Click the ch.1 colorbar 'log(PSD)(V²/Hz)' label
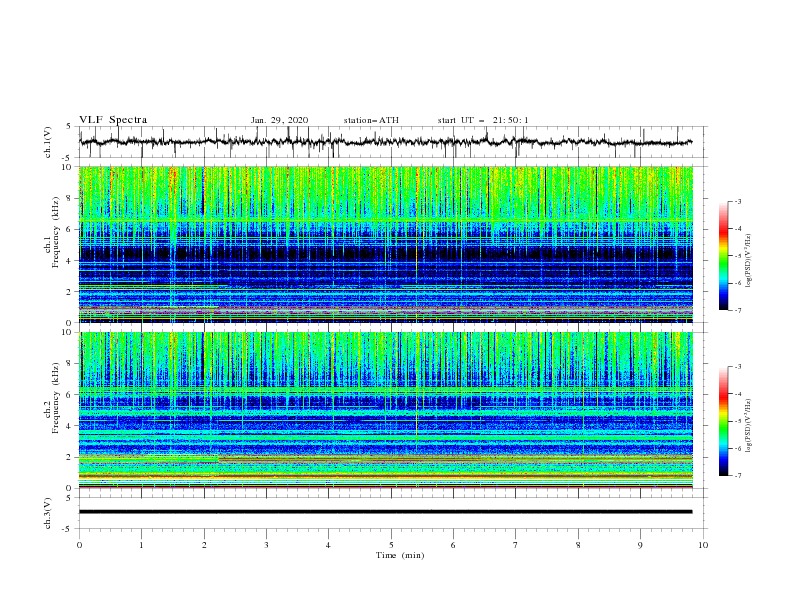 click(748, 261)
